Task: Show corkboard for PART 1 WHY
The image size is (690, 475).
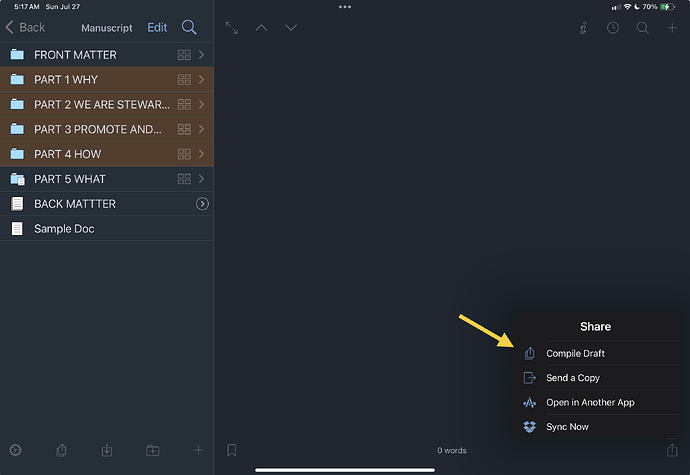Action: click(x=184, y=79)
